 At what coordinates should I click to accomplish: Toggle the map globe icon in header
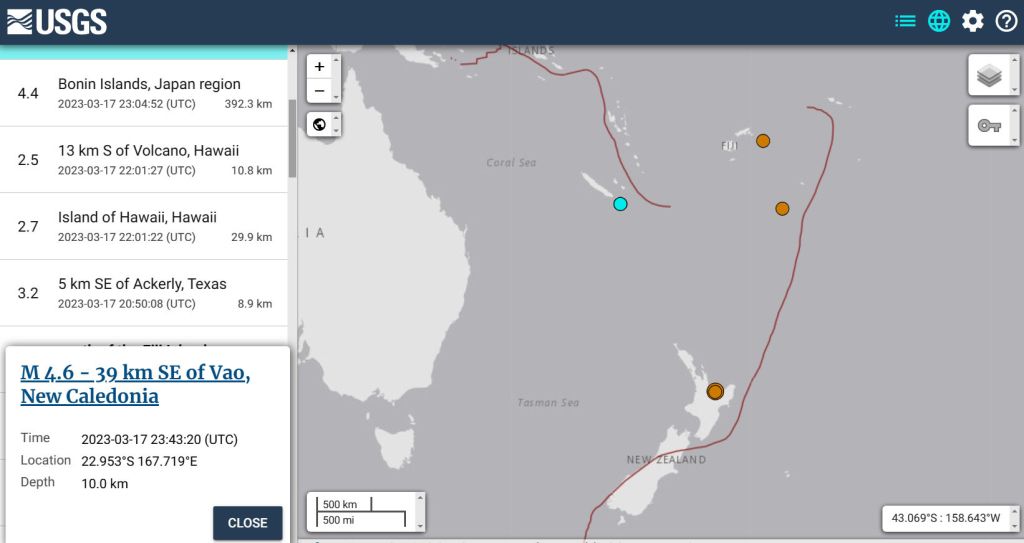click(x=939, y=21)
